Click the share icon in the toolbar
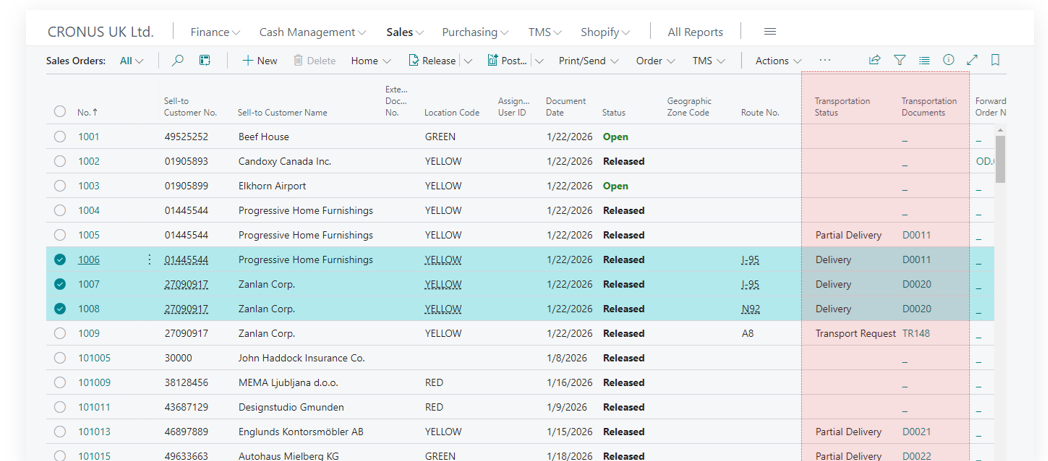The image size is (1048, 461). coord(875,61)
